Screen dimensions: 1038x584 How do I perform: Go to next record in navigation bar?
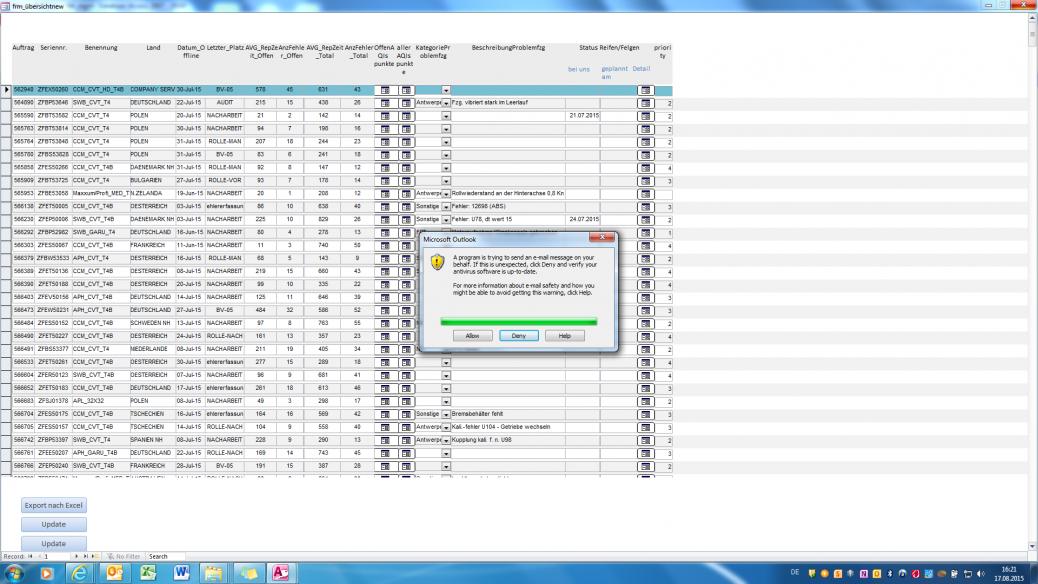76,557
